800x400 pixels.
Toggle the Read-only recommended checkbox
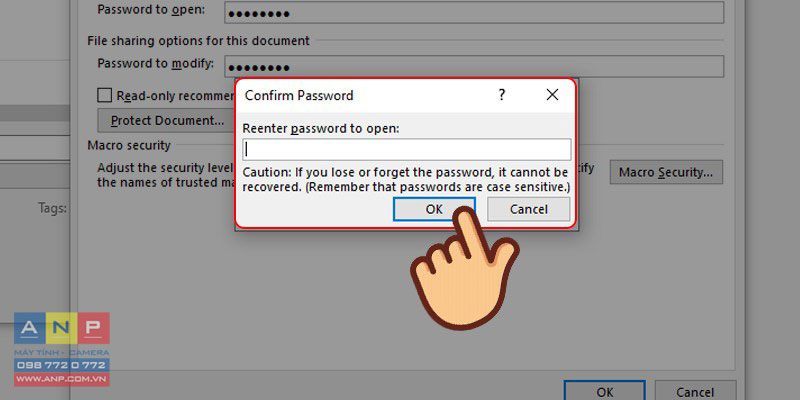click(105, 95)
